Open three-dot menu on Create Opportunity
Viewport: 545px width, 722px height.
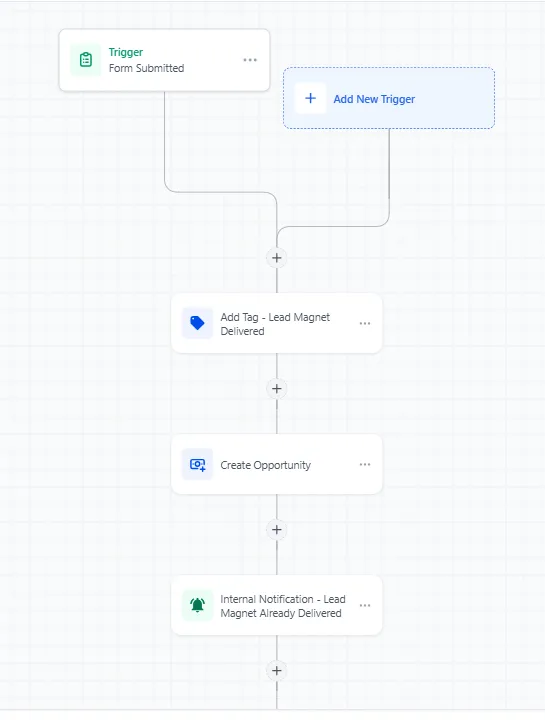coord(365,464)
